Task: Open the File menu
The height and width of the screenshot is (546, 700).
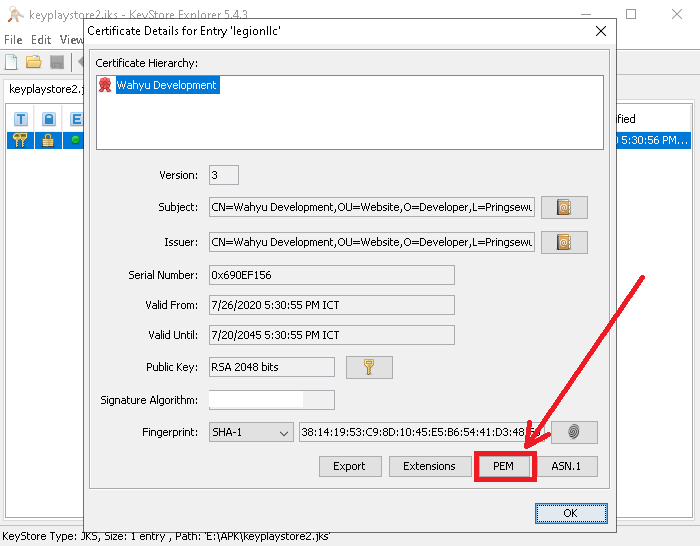Action: pos(13,40)
